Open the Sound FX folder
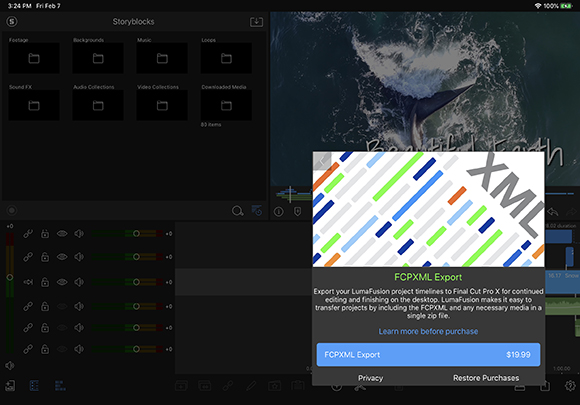The image size is (580, 405). [34, 105]
